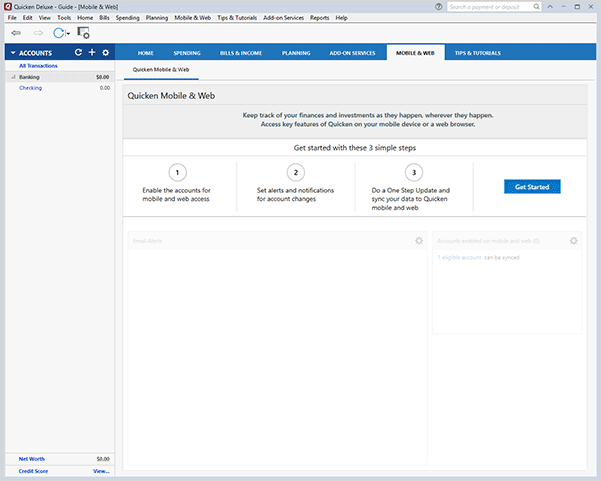Click the back navigation arrow
The width and height of the screenshot is (601, 481).
point(16,33)
